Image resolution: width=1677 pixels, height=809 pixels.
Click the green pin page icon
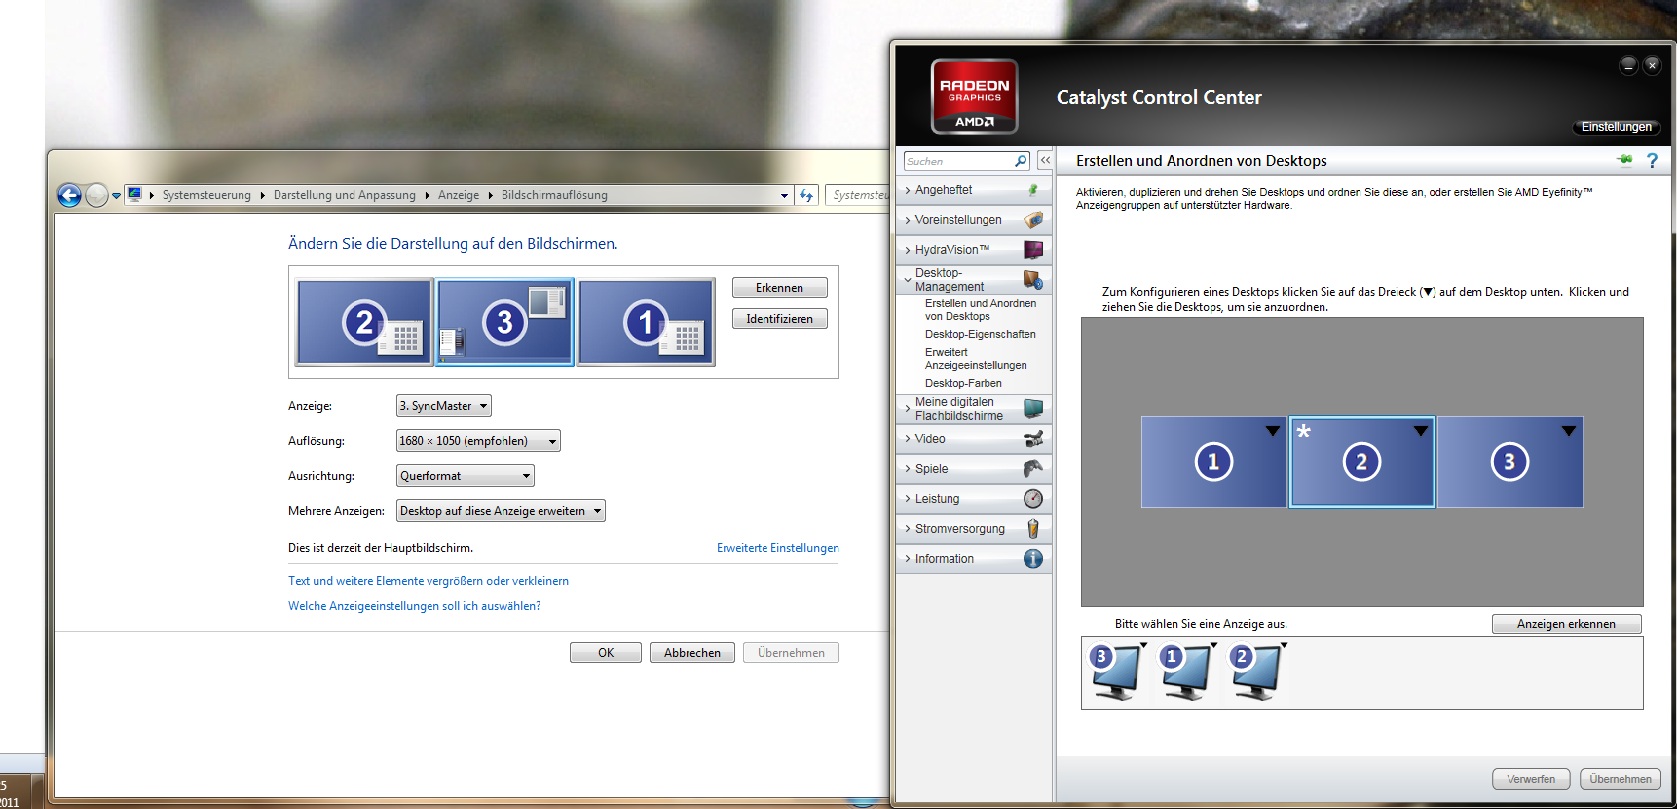coord(1624,160)
